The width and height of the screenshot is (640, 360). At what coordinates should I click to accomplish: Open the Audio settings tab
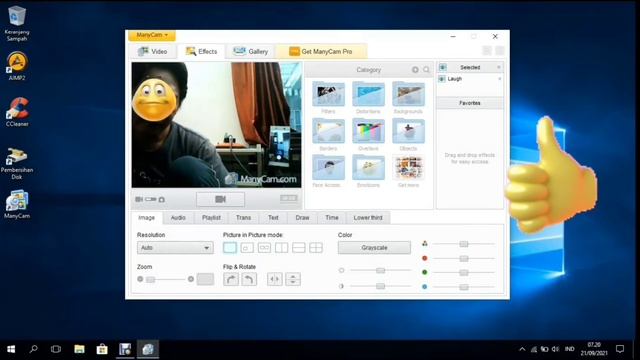point(178,218)
